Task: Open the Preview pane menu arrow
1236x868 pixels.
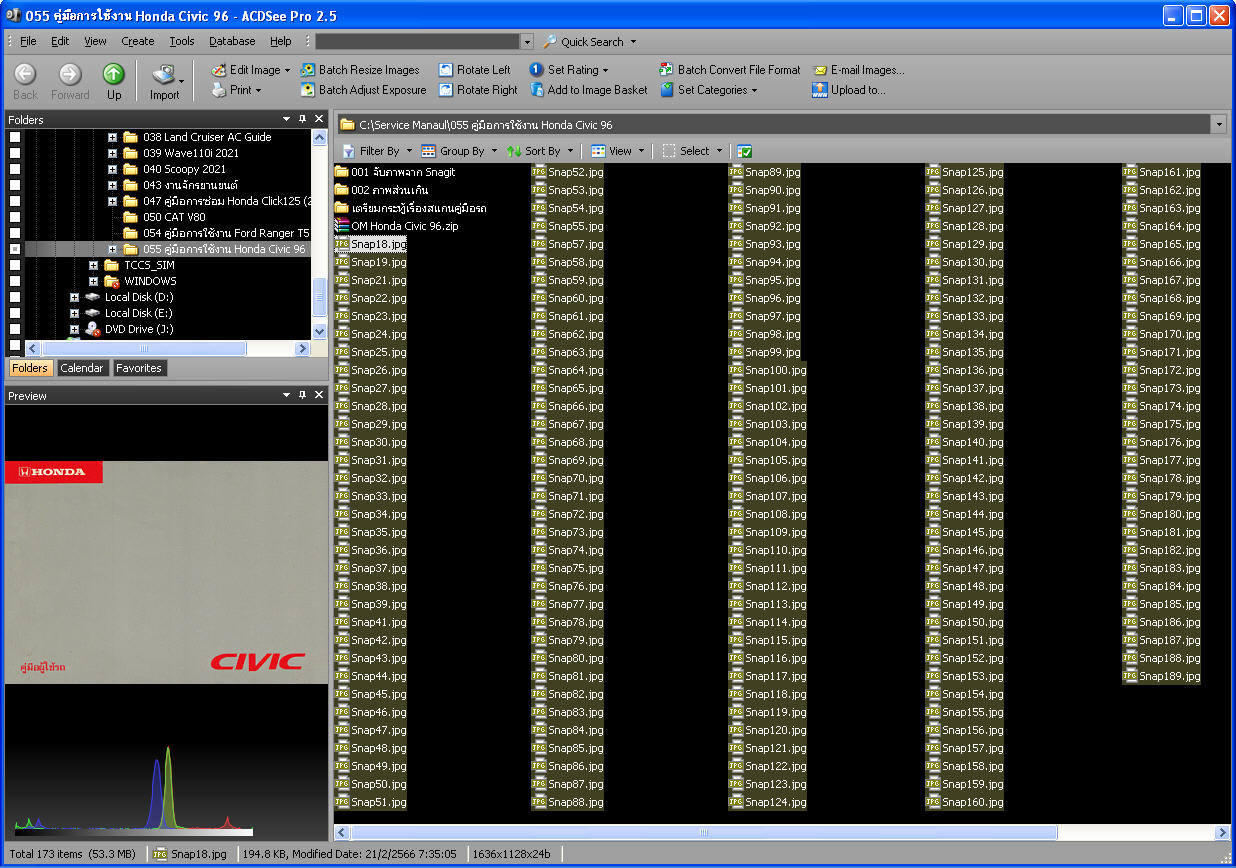Action: point(287,396)
